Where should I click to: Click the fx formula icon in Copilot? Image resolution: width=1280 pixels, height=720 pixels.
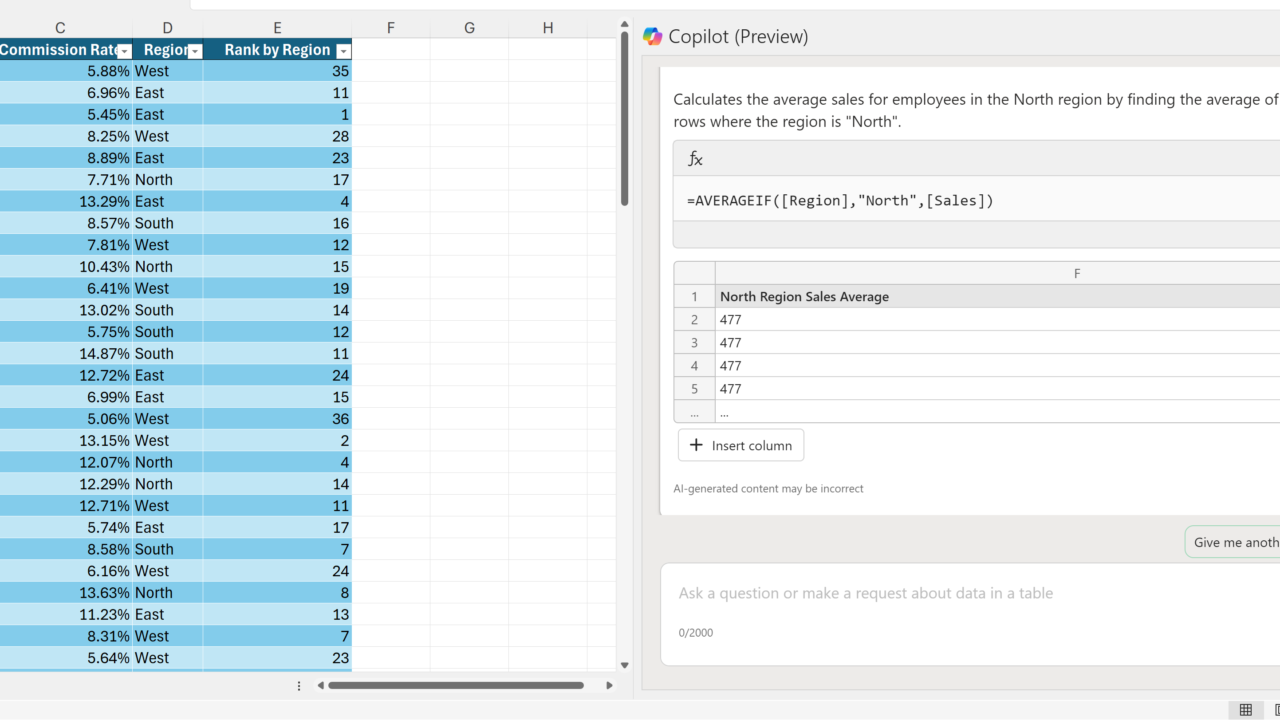point(695,159)
